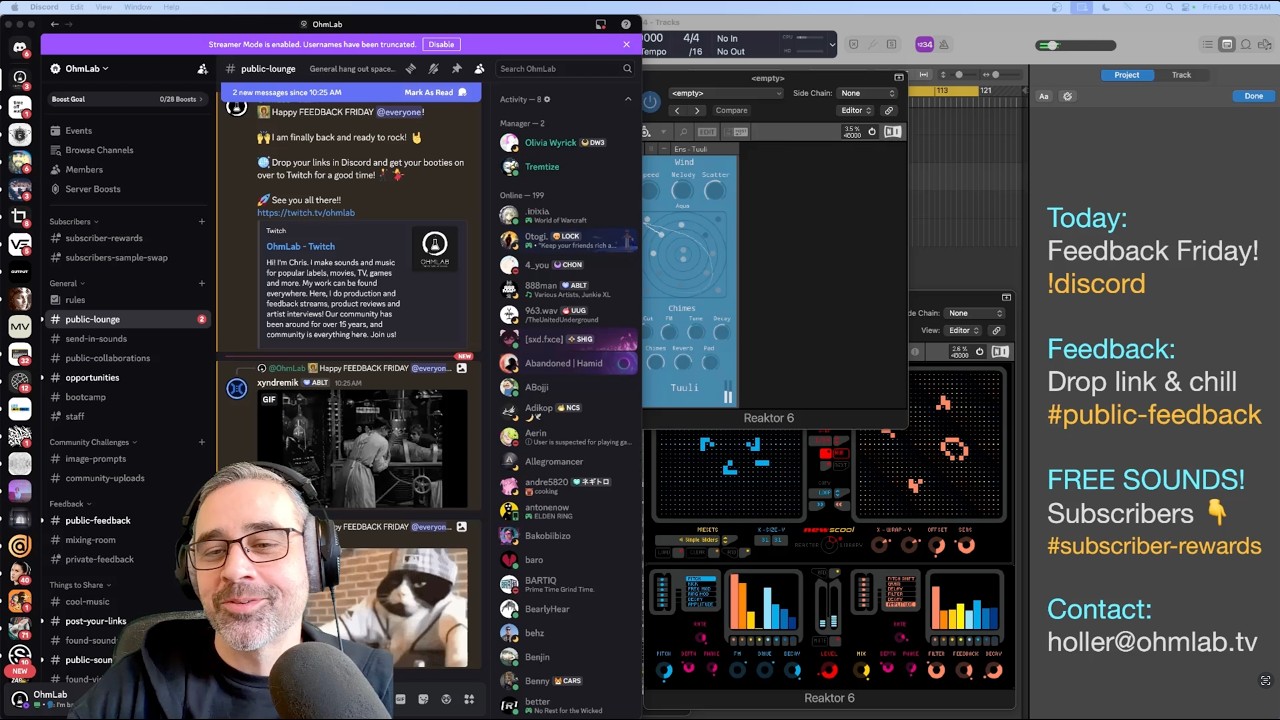
Task: Open the Edit menu in menu bar
Action: tap(77, 7)
